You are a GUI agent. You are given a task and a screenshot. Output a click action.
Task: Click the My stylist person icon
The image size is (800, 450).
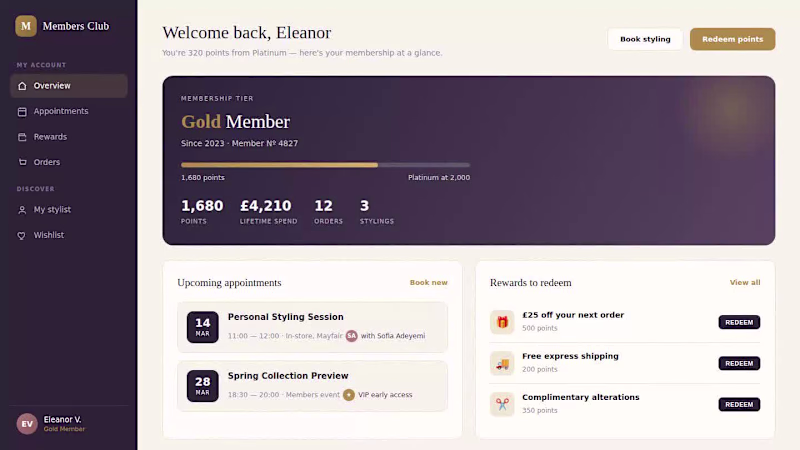coord(22,210)
